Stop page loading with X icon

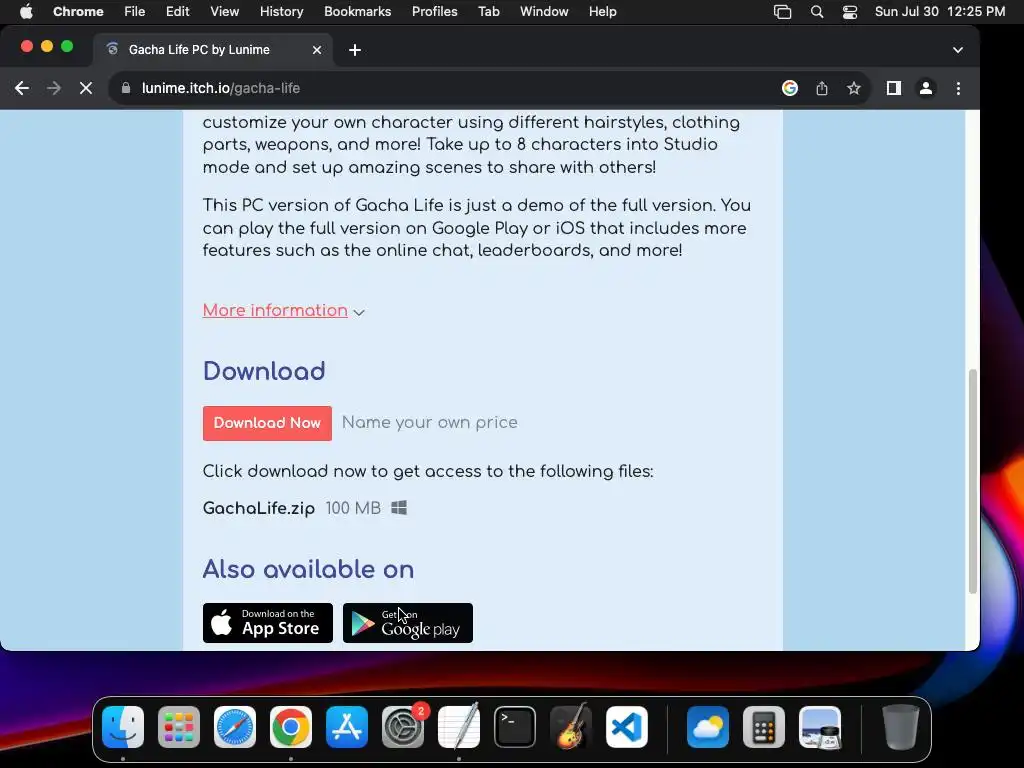(x=86, y=88)
